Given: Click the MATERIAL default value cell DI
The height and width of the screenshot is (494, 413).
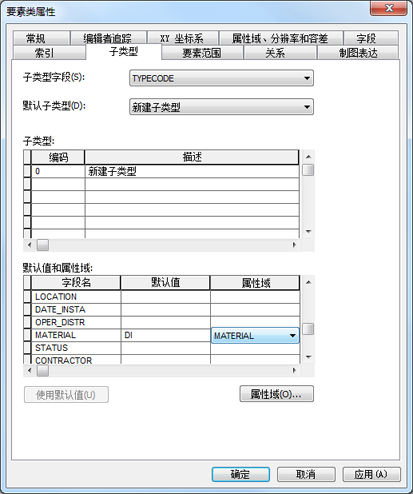Looking at the screenshot, I should click(165, 335).
